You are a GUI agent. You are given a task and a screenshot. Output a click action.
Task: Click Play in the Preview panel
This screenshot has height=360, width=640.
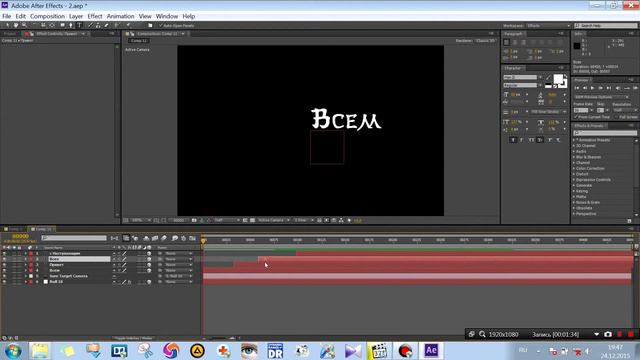pos(592,88)
